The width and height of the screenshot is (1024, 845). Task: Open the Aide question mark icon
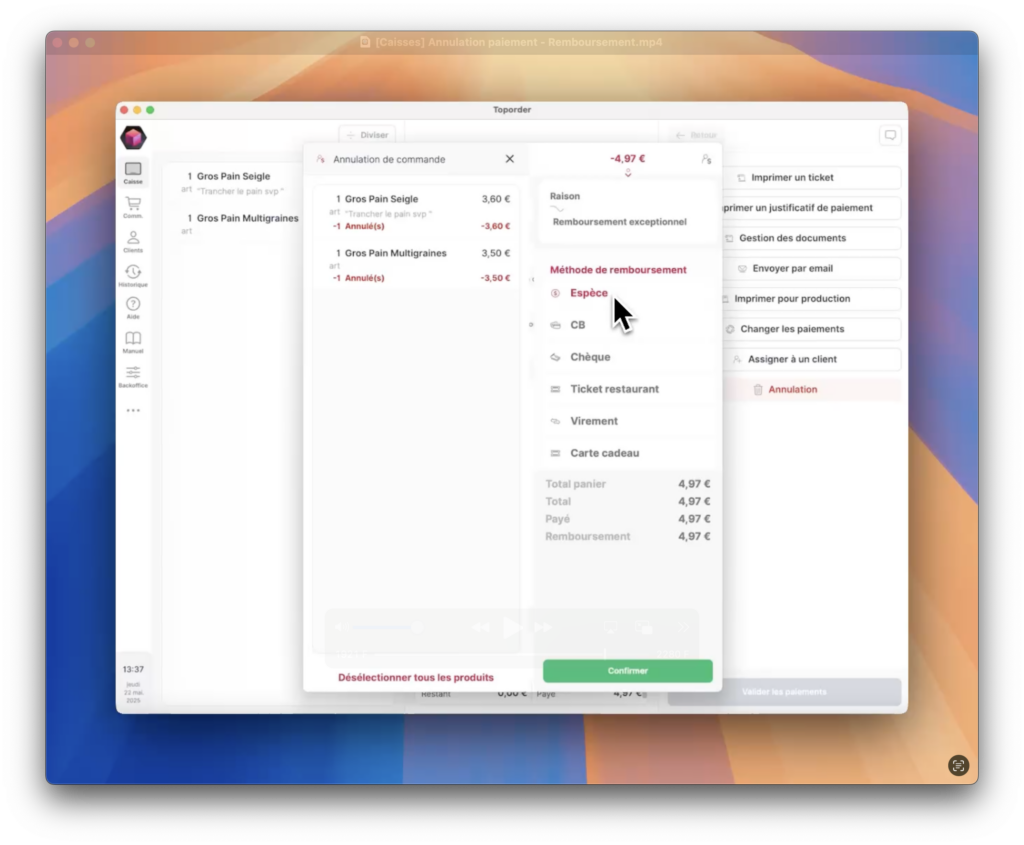pyautogui.click(x=133, y=308)
